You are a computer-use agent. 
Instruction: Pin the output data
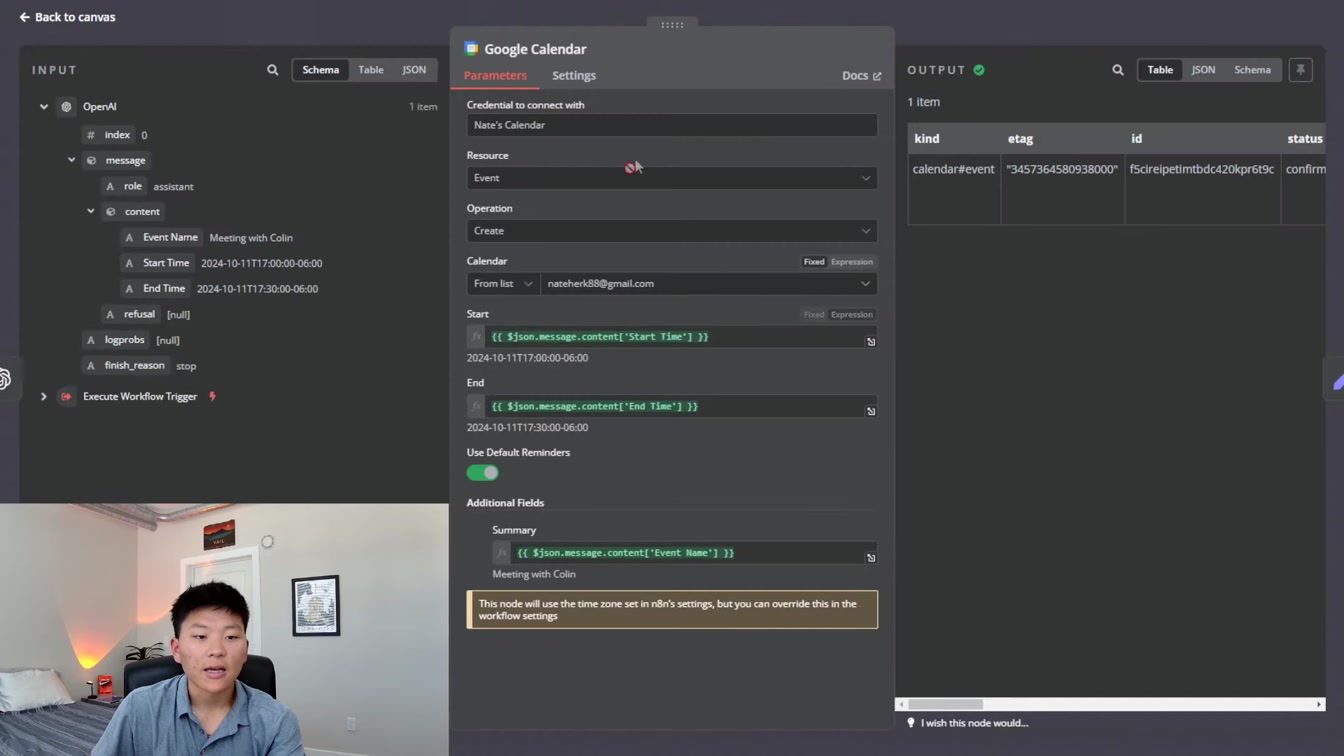click(1300, 70)
